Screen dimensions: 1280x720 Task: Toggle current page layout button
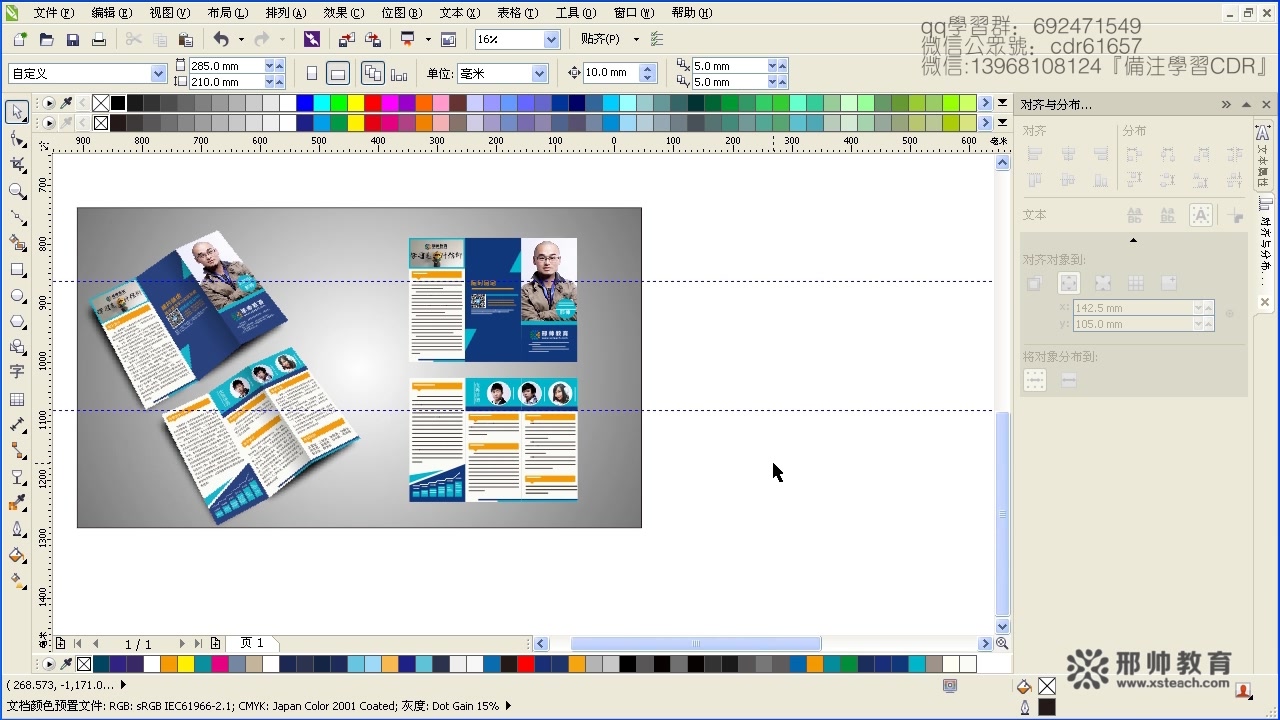[399, 73]
